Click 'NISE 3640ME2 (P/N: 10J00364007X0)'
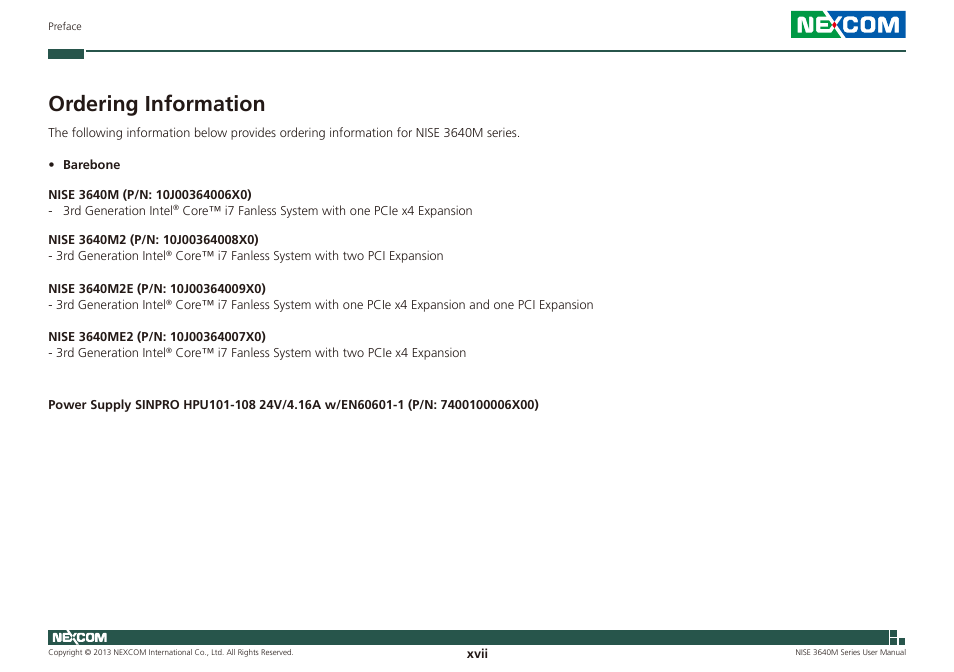This screenshot has width=954, height=672. pyautogui.click(x=157, y=337)
